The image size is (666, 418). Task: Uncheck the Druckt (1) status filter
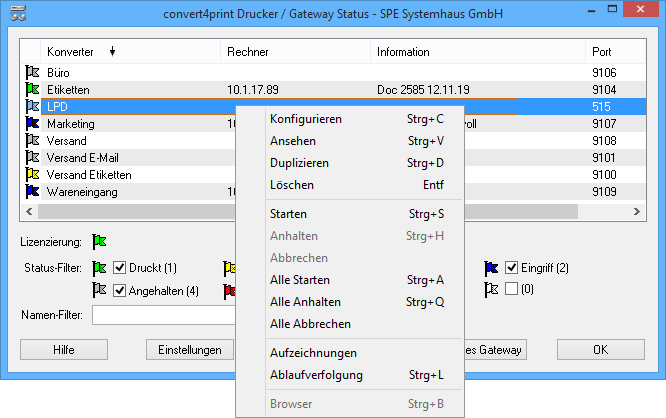120,268
